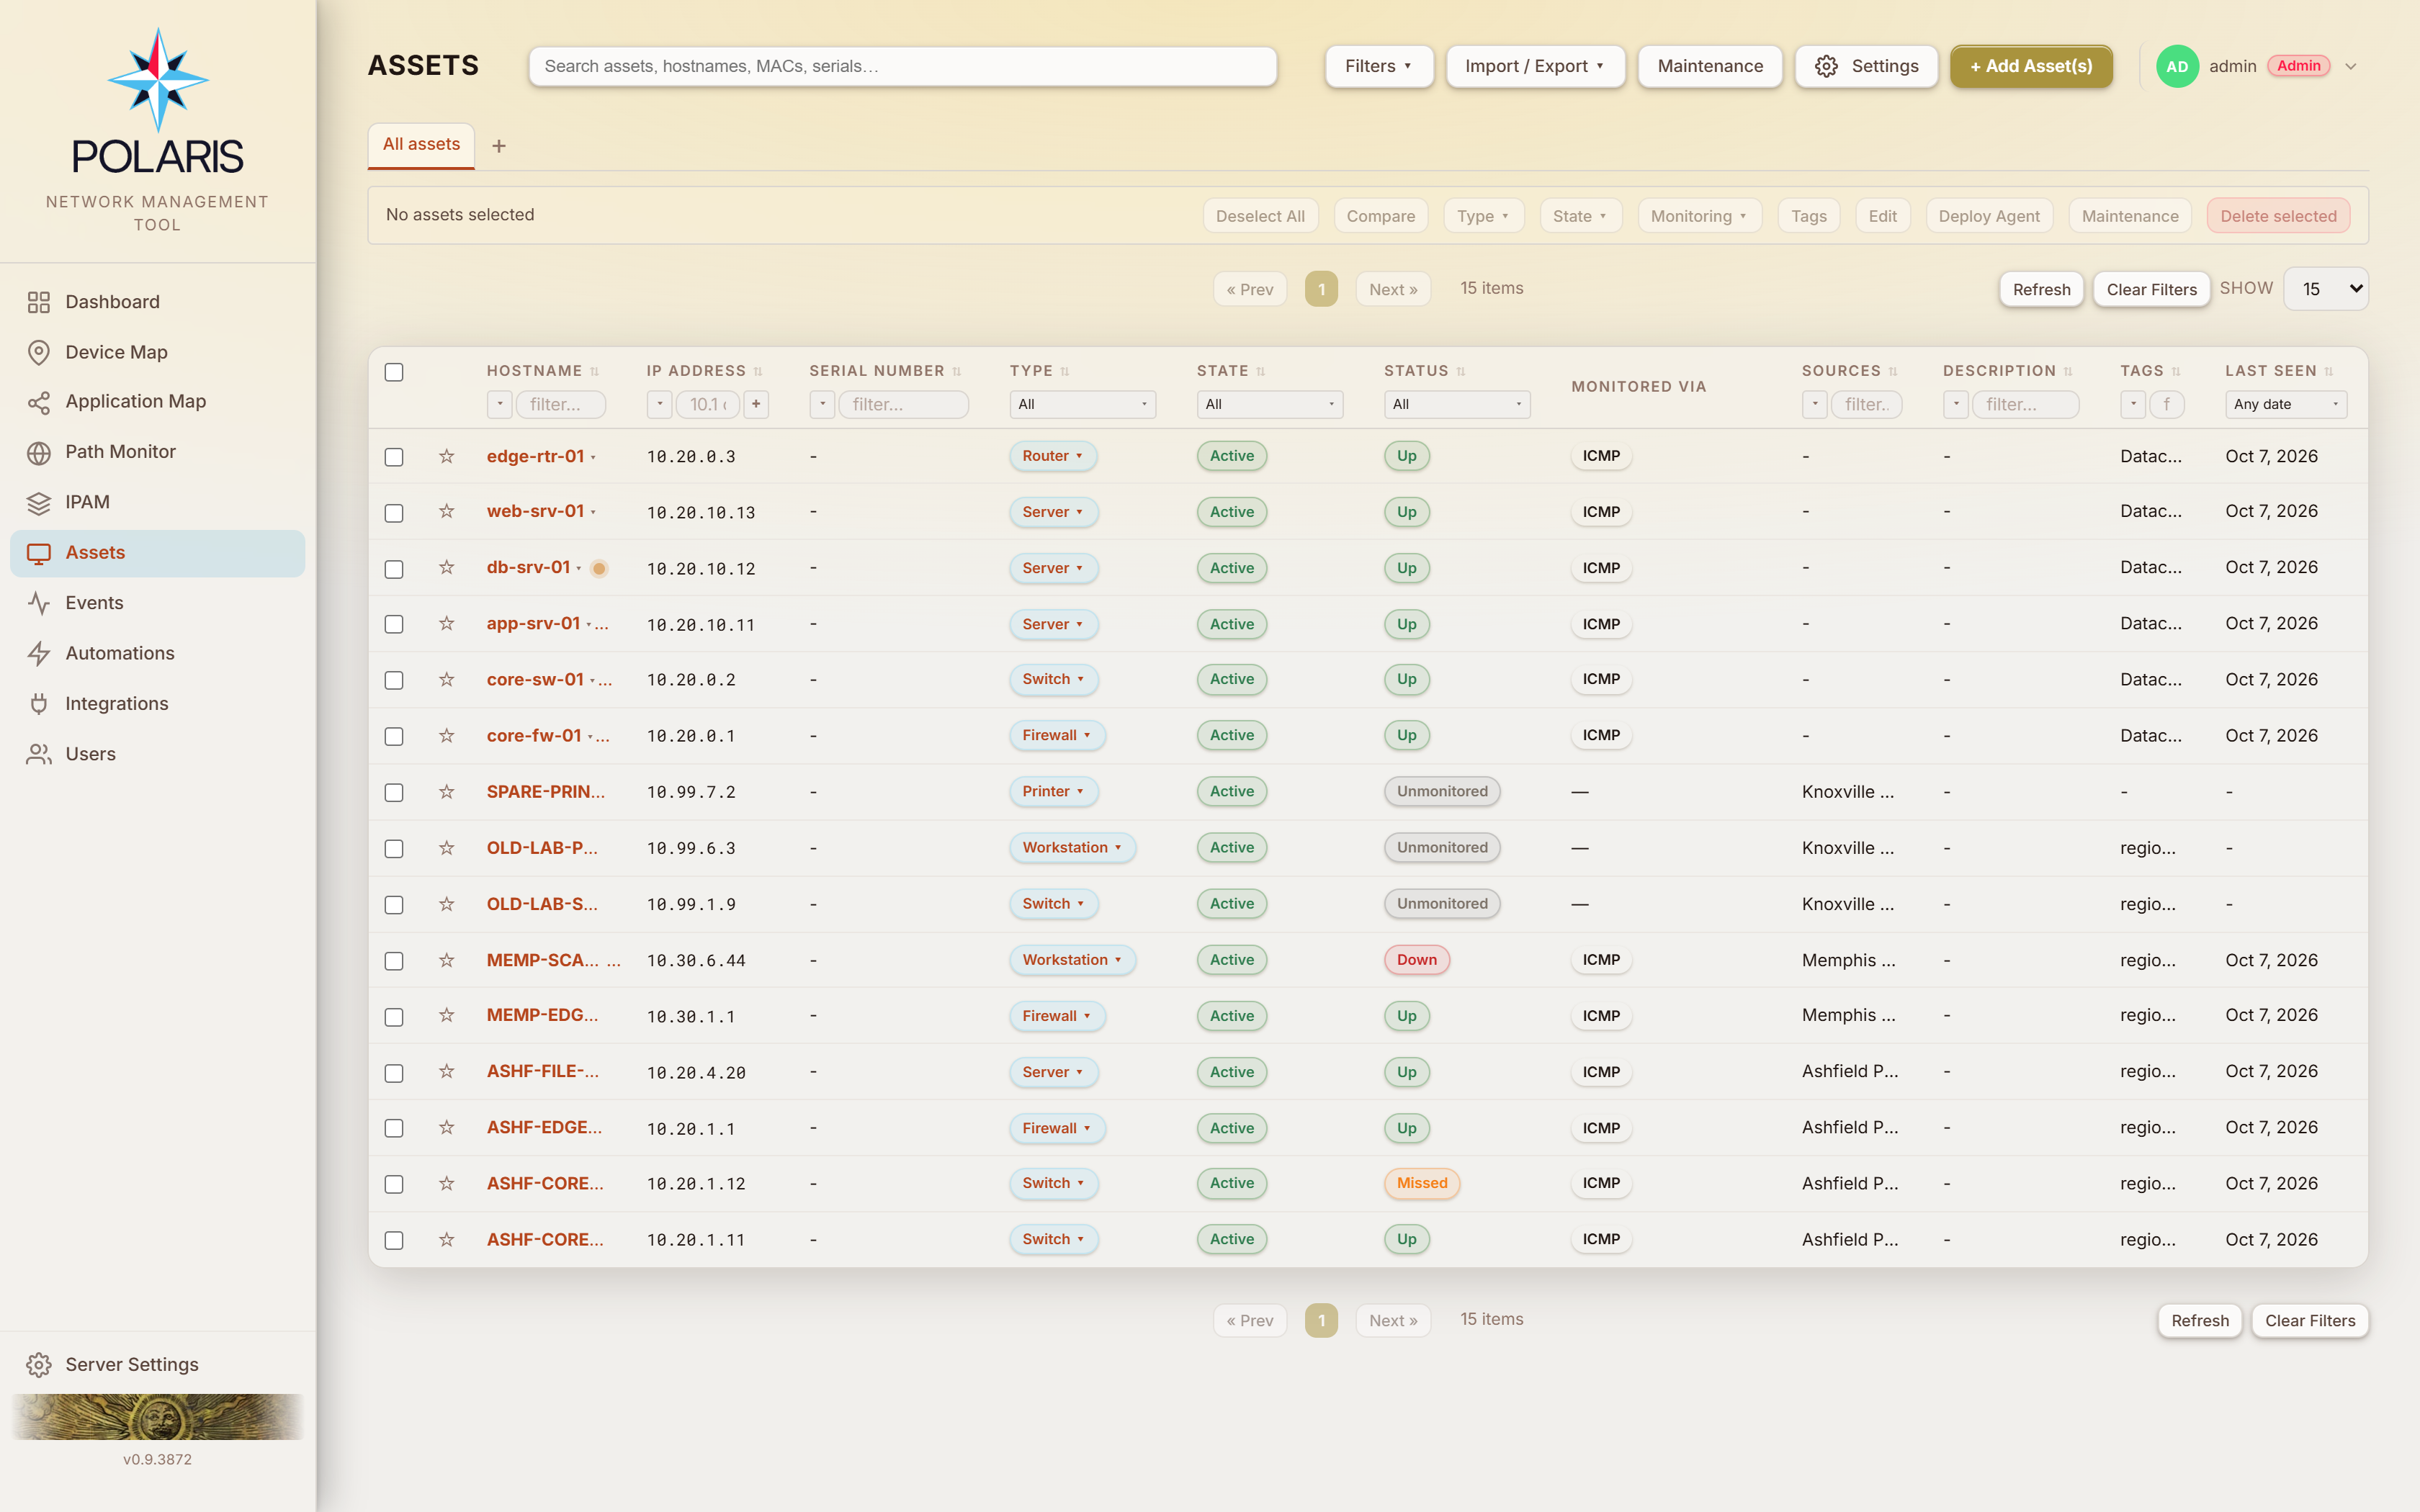Click the IP address filter plus button
The width and height of the screenshot is (2420, 1512).
click(756, 404)
